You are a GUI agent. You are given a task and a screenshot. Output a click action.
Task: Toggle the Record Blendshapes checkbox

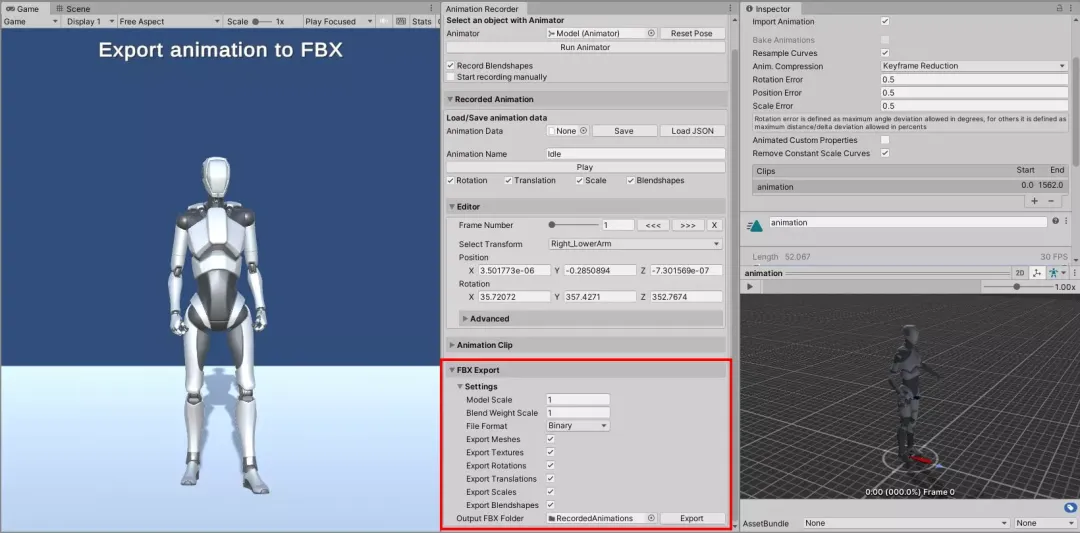pyautogui.click(x=450, y=65)
